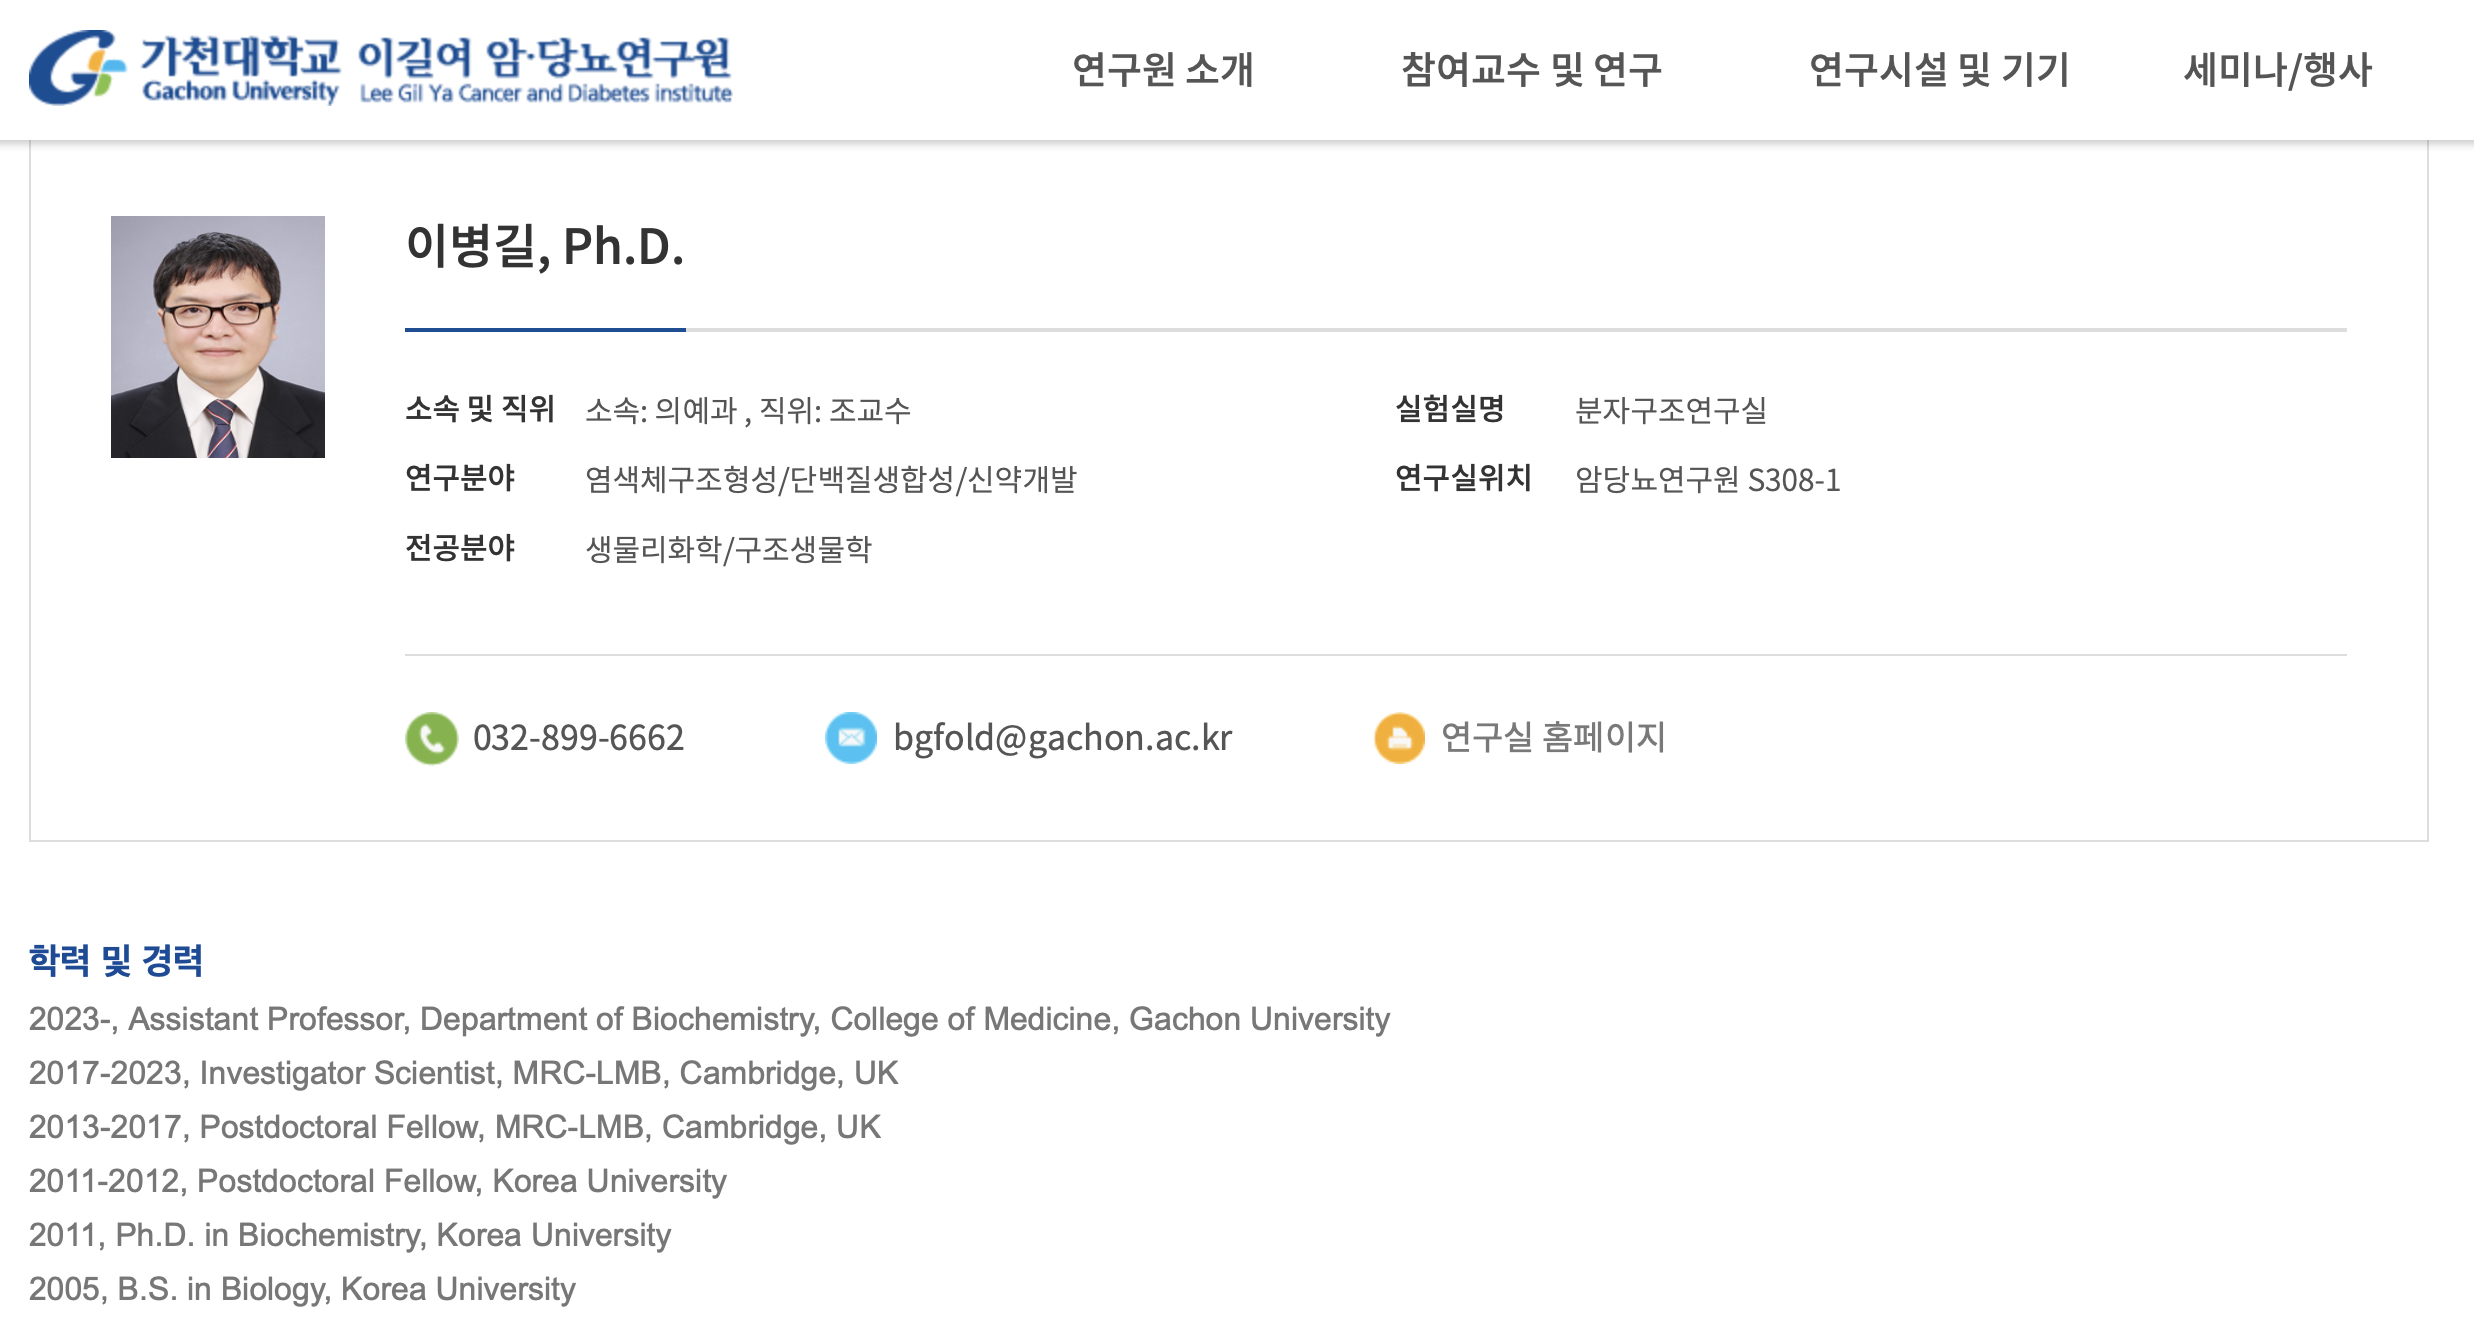Click the 2023- Assistant Professor career line

(x=709, y=1019)
